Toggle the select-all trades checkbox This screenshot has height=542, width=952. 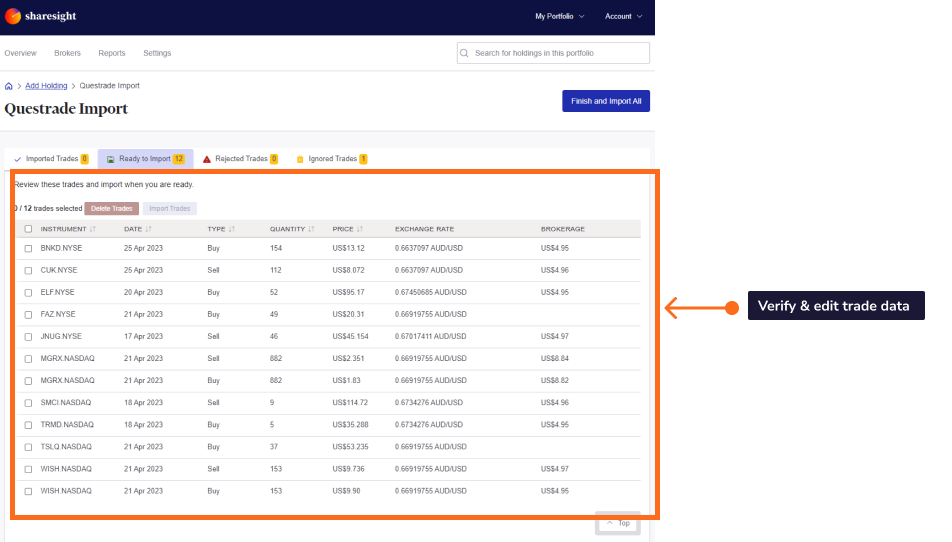click(29, 229)
